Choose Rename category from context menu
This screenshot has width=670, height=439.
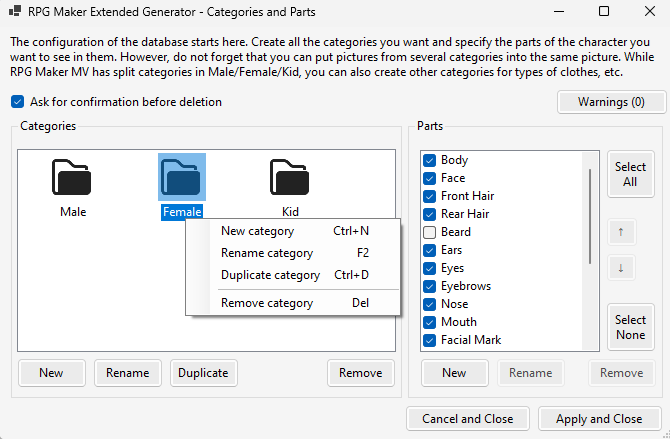point(293,253)
